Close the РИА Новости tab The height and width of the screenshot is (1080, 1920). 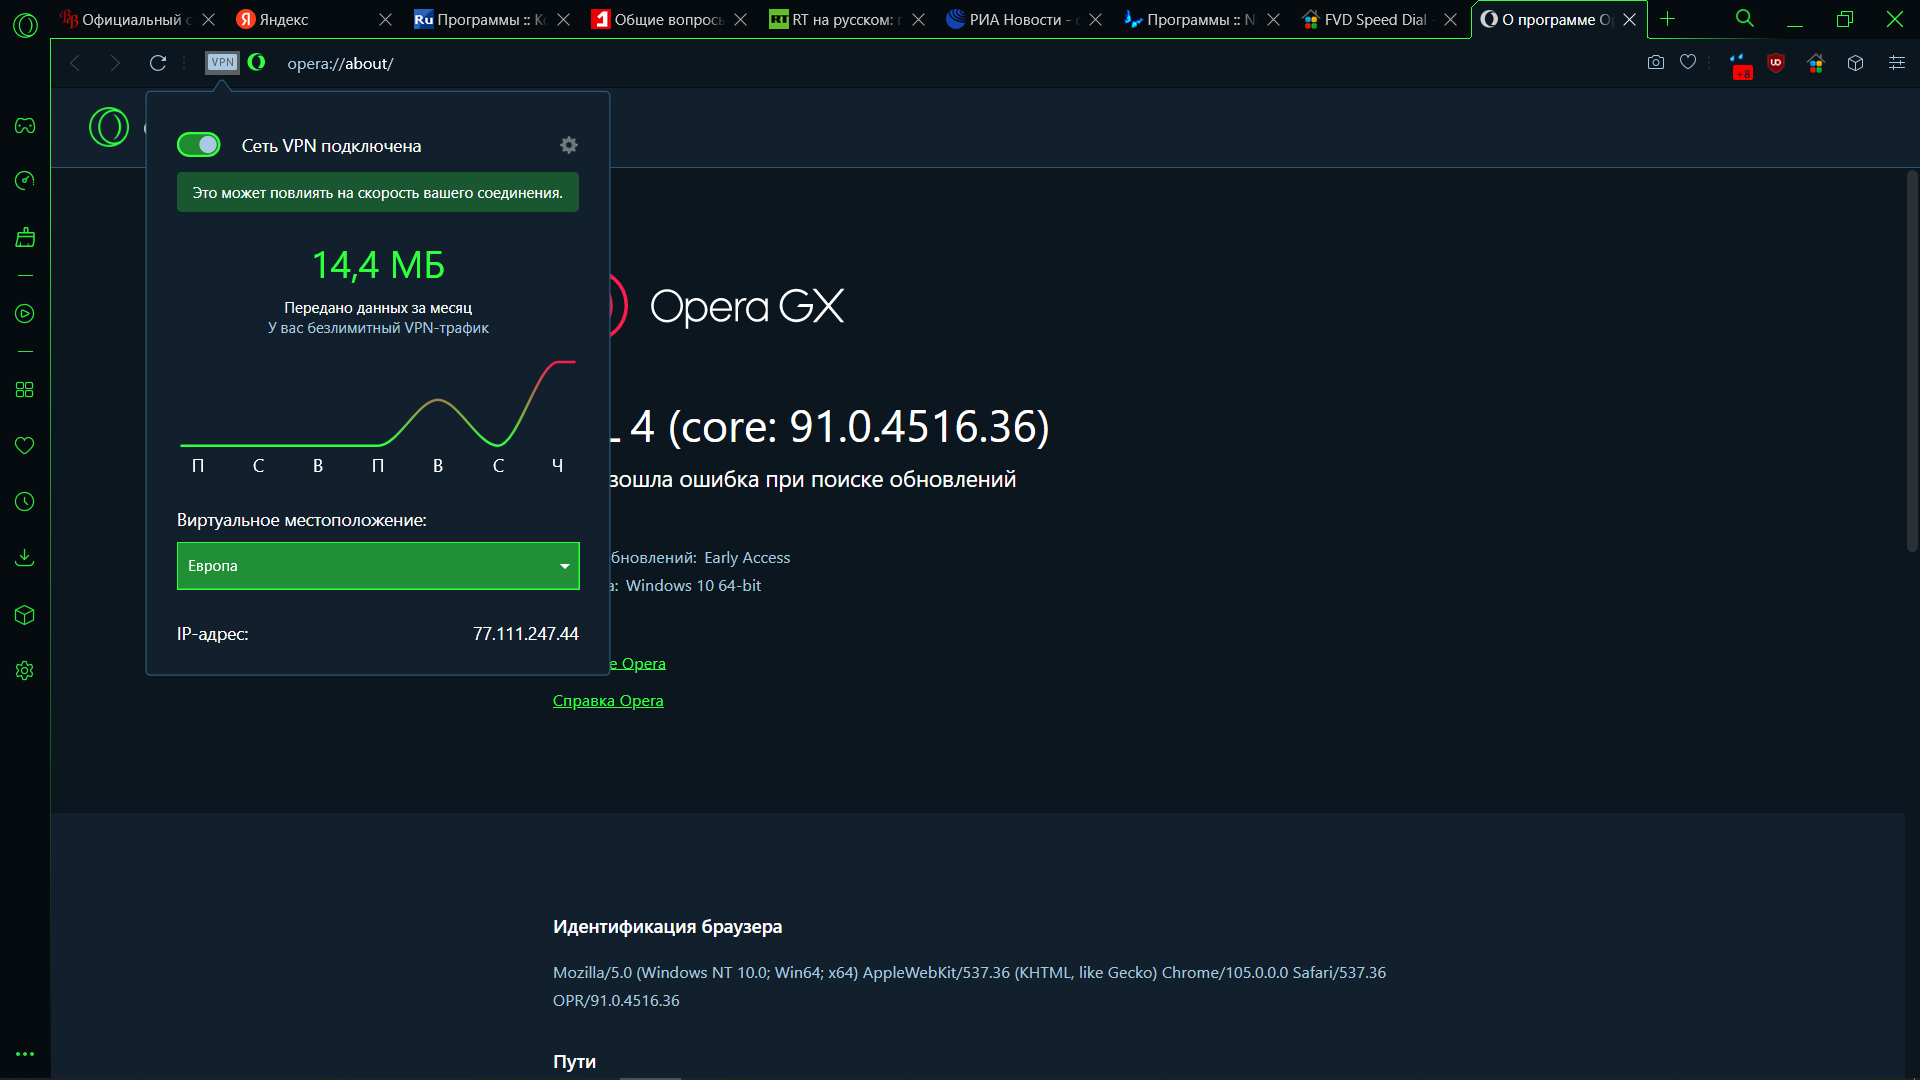click(1096, 19)
